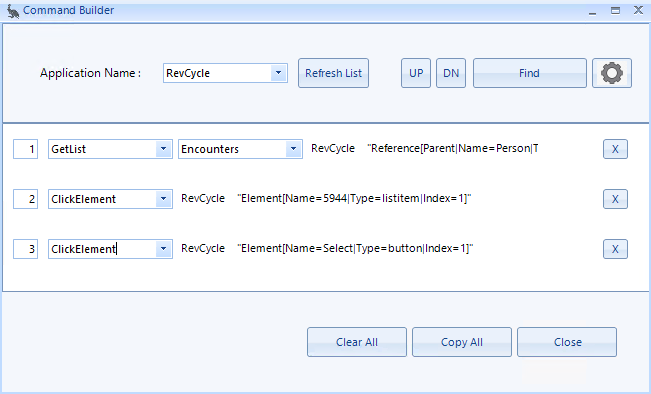Screen dimensions: 651x394
Task: Open the row 3 ClickElement command dropdown
Action: coord(164,249)
